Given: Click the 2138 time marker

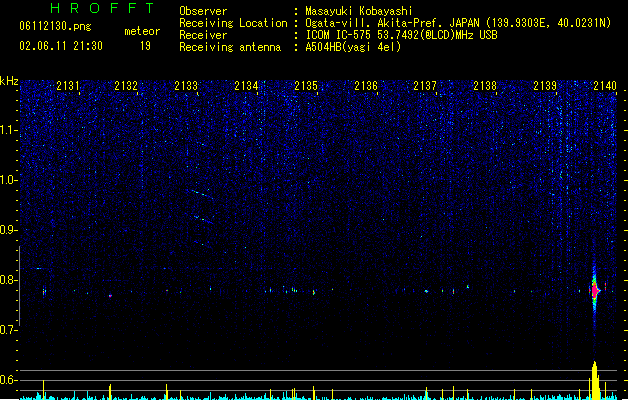Looking at the screenshot, I should point(485,86).
